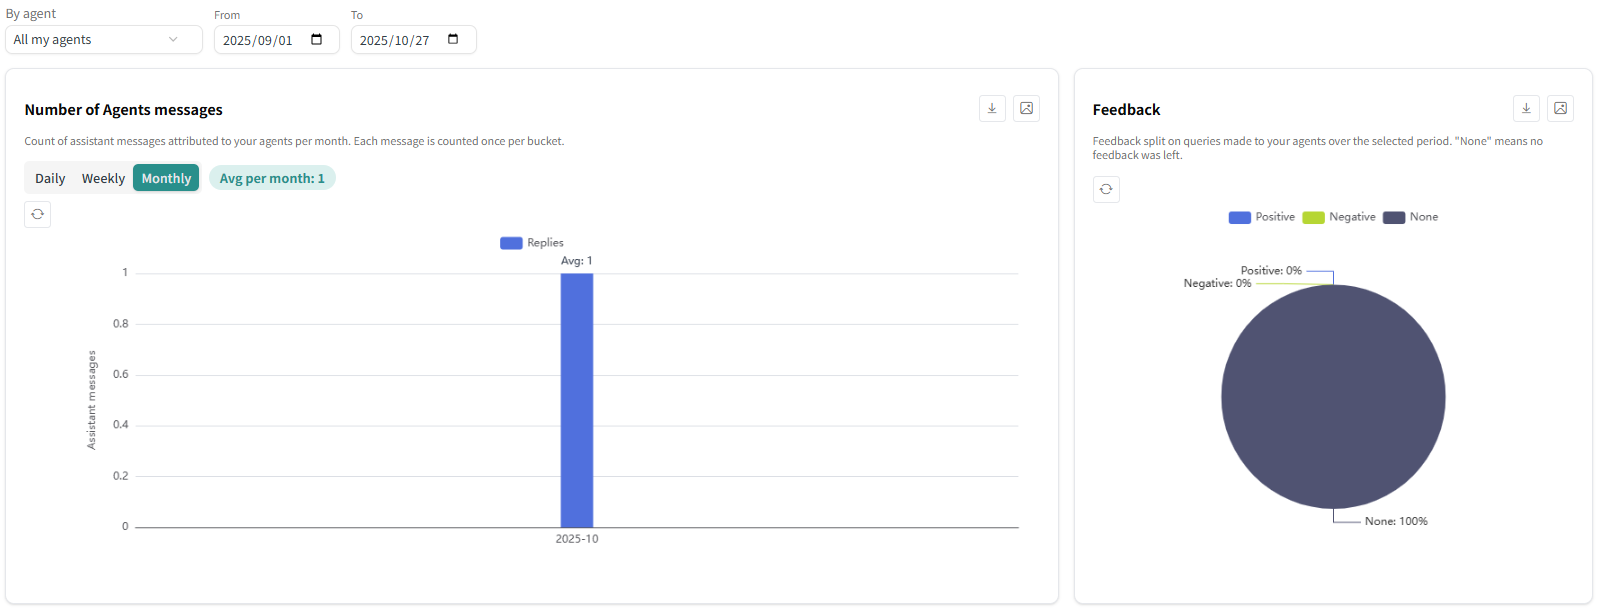Switch to Weekly view
The image size is (1605, 610).
103,178
